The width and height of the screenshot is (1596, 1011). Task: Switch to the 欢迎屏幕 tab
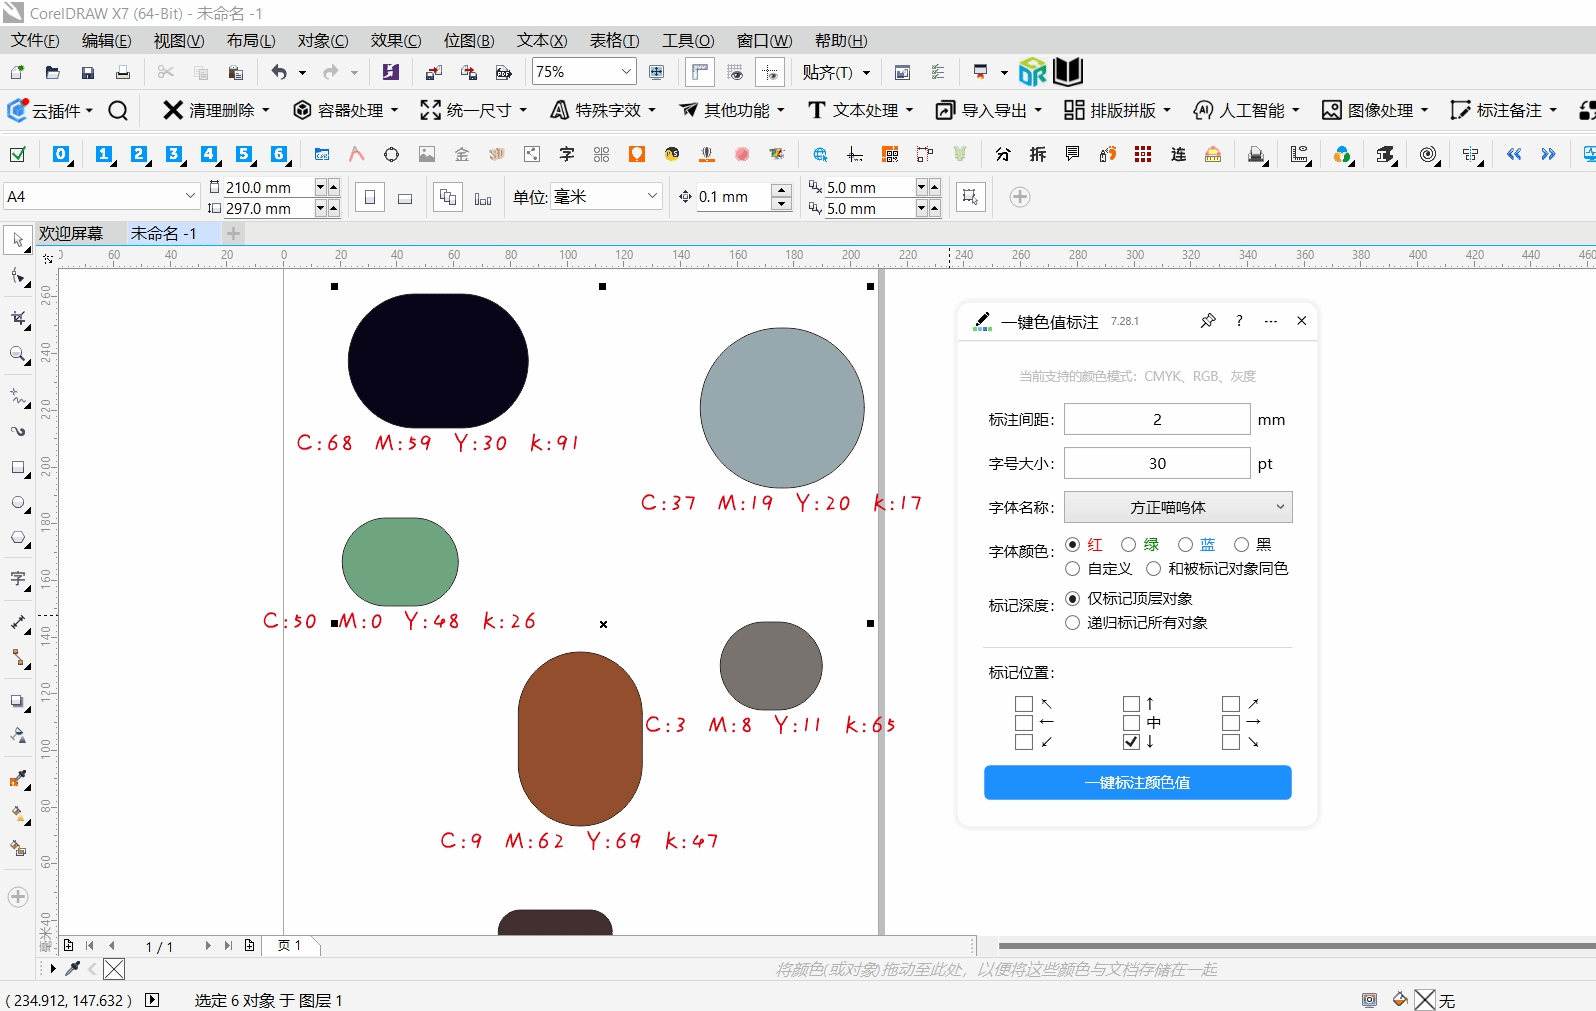coord(71,233)
